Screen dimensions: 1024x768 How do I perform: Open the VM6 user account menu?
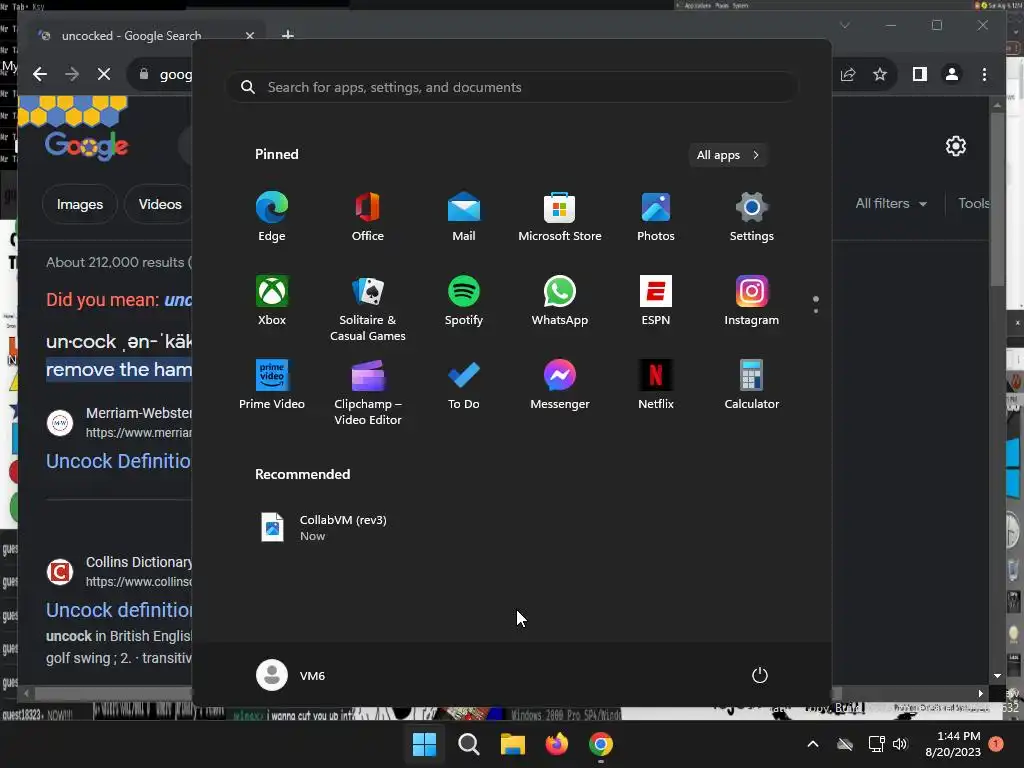[x=291, y=675]
